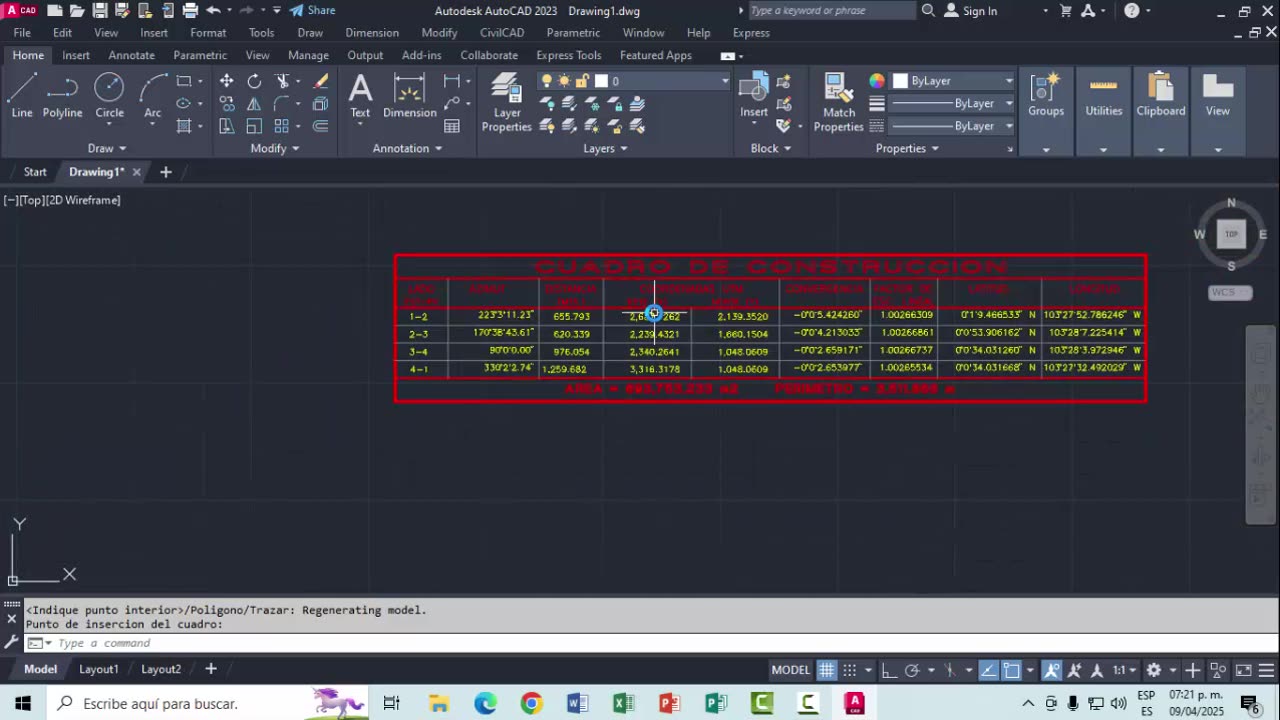
Task: Click Sign In
Action: (970, 11)
